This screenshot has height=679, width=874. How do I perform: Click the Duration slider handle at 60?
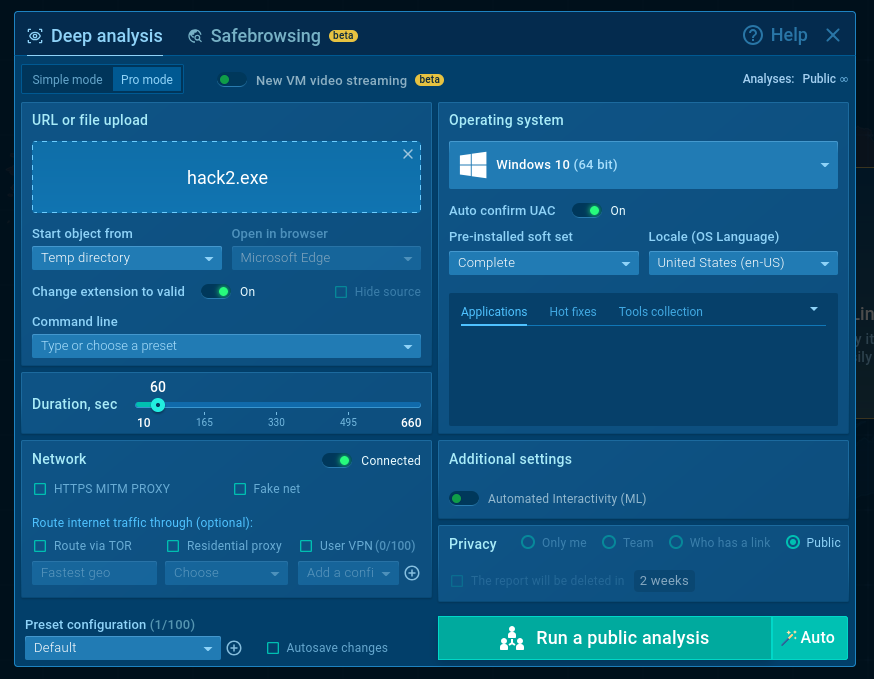158,405
